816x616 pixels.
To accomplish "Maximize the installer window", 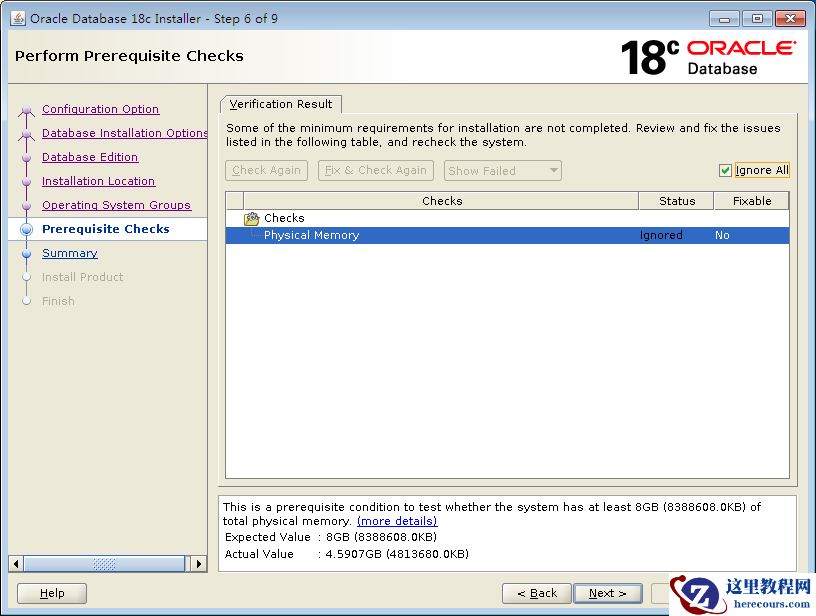I will 757,19.
